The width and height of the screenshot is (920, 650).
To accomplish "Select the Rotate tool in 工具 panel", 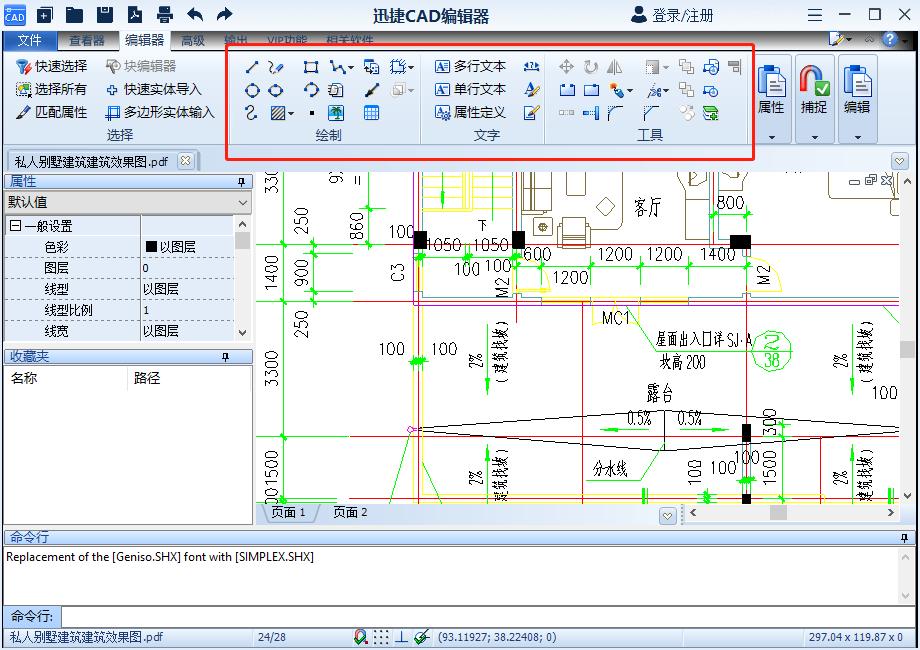I will (x=591, y=66).
